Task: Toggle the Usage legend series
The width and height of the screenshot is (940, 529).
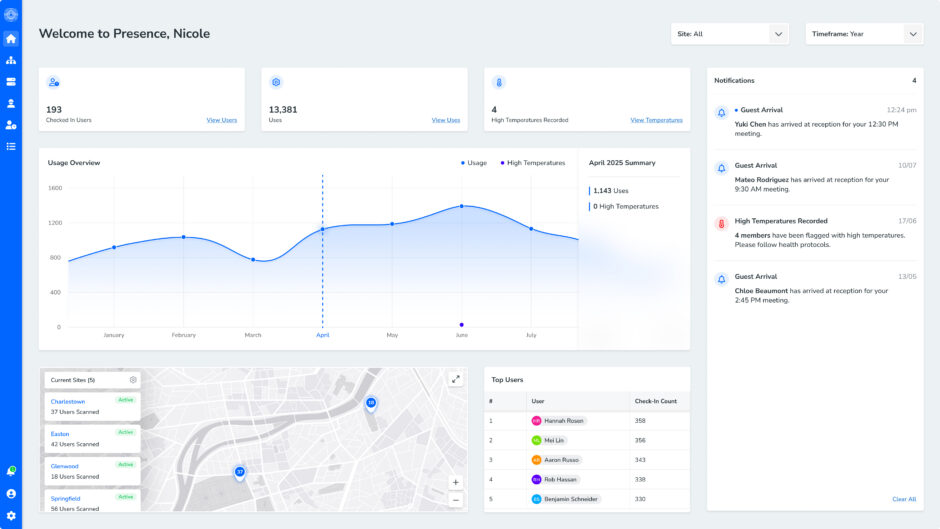Action: (474, 163)
